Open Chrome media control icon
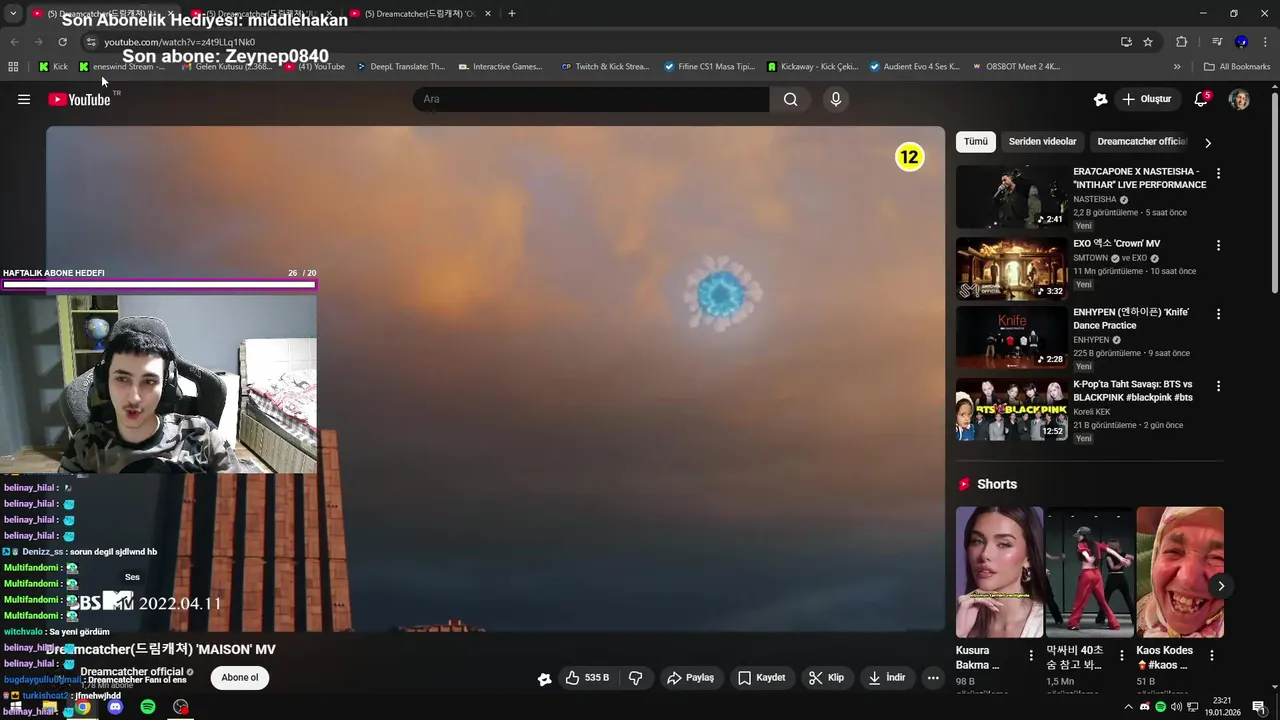Screen dimensions: 1280x720 tap(1217, 42)
